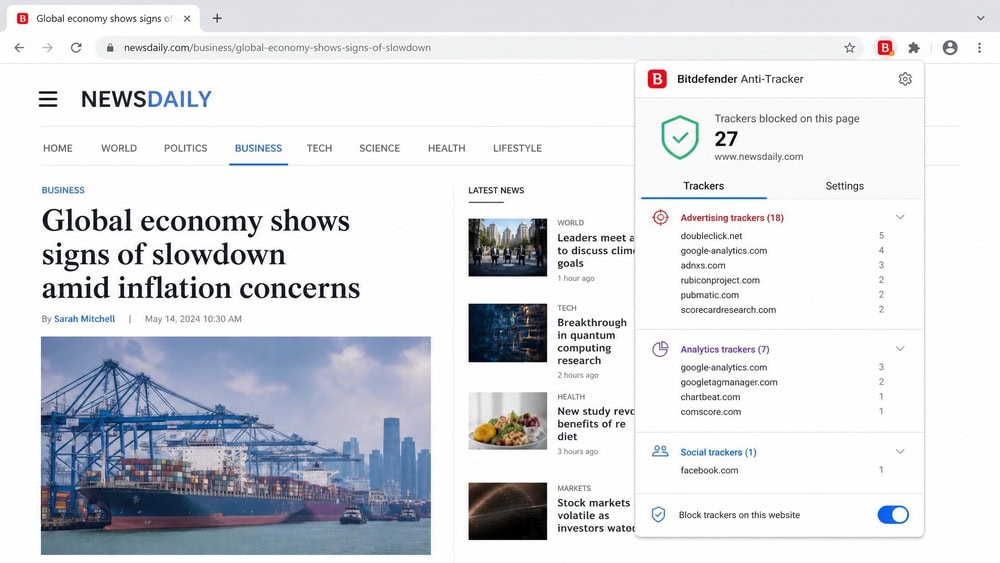Click the Analytics trackers pie chart icon
1000x563 pixels.
pyautogui.click(x=660, y=349)
